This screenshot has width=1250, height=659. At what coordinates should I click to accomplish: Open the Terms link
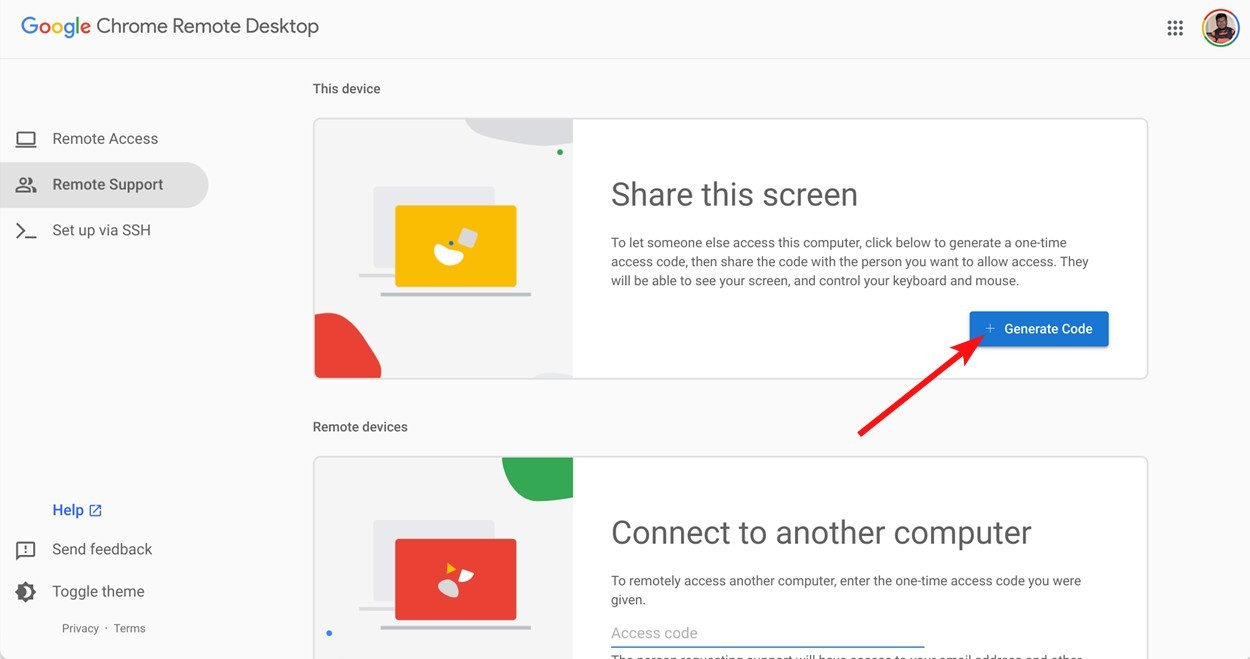pyautogui.click(x=129, y=629)
